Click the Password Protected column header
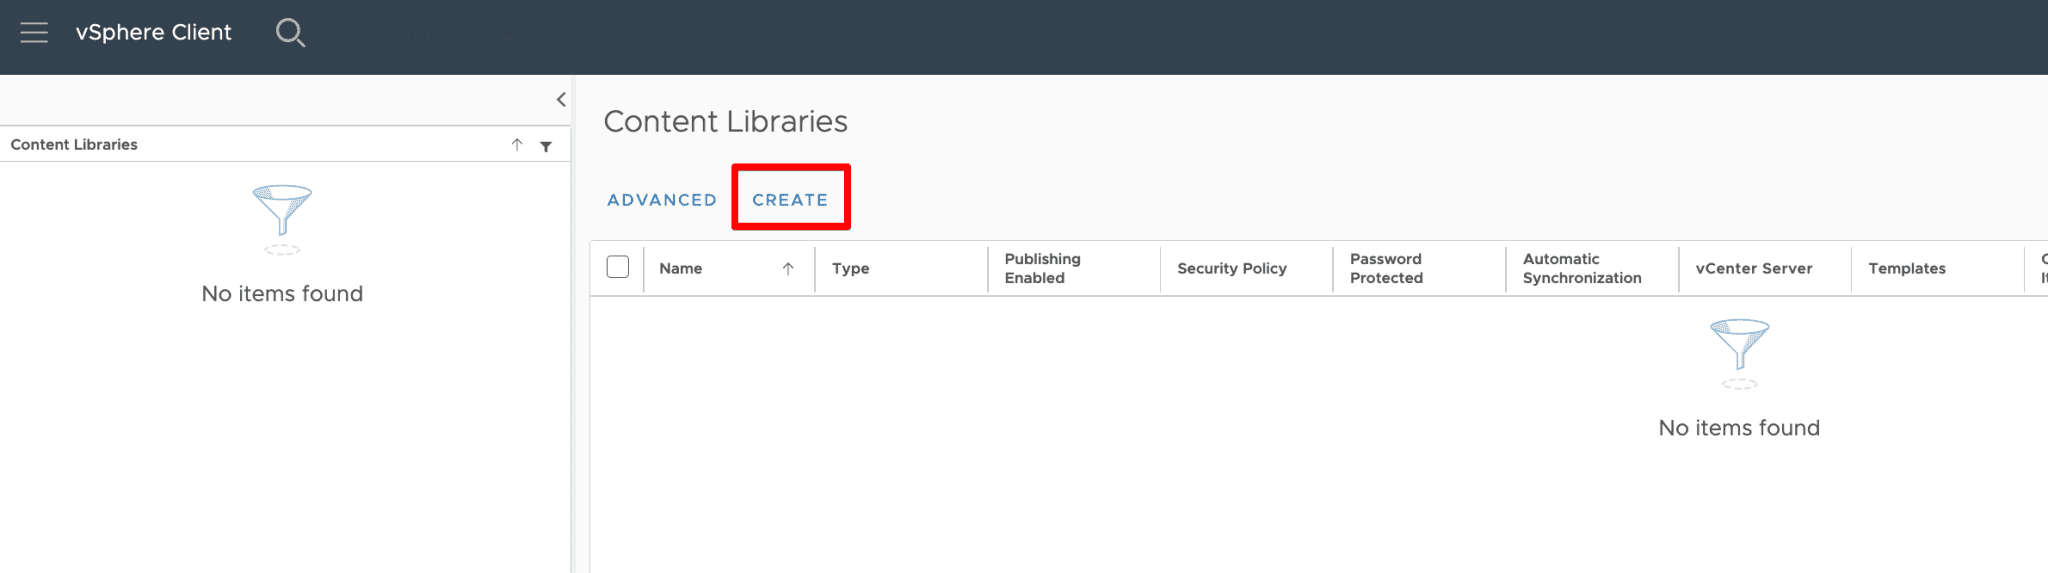This screenshot has height=573, width=2048. click(1386, 268)
